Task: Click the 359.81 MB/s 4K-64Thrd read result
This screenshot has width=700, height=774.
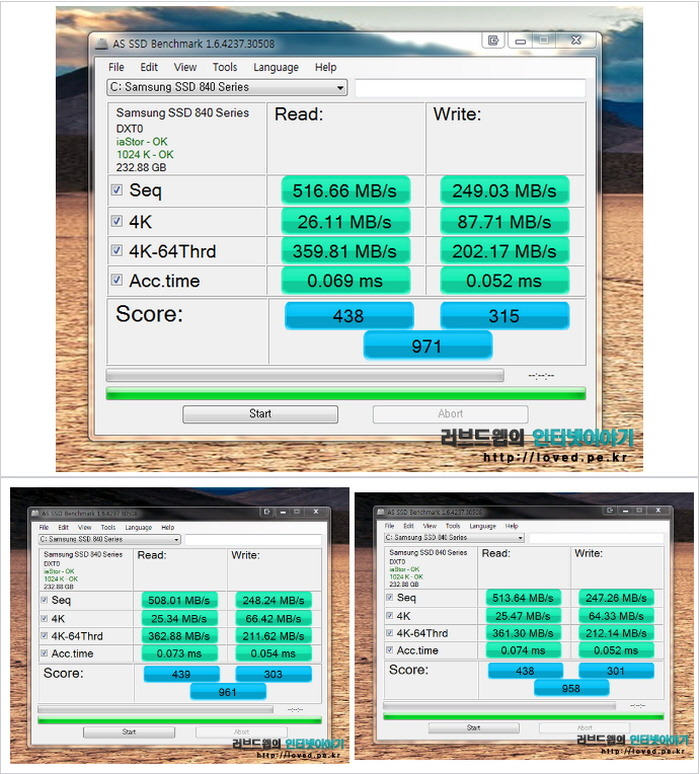Action: [x=345, y=251]
